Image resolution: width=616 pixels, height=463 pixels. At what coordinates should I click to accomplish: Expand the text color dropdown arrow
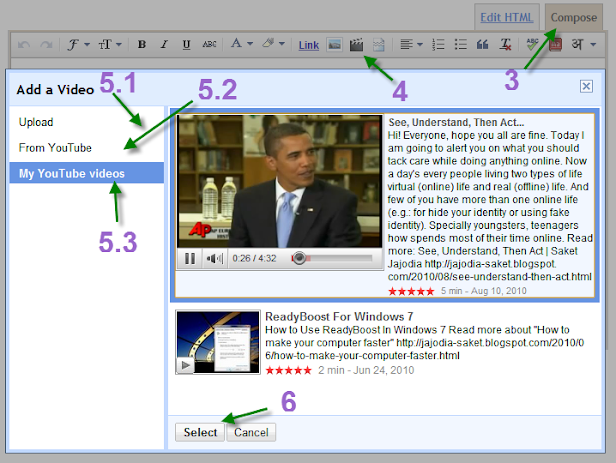(250, 44)
